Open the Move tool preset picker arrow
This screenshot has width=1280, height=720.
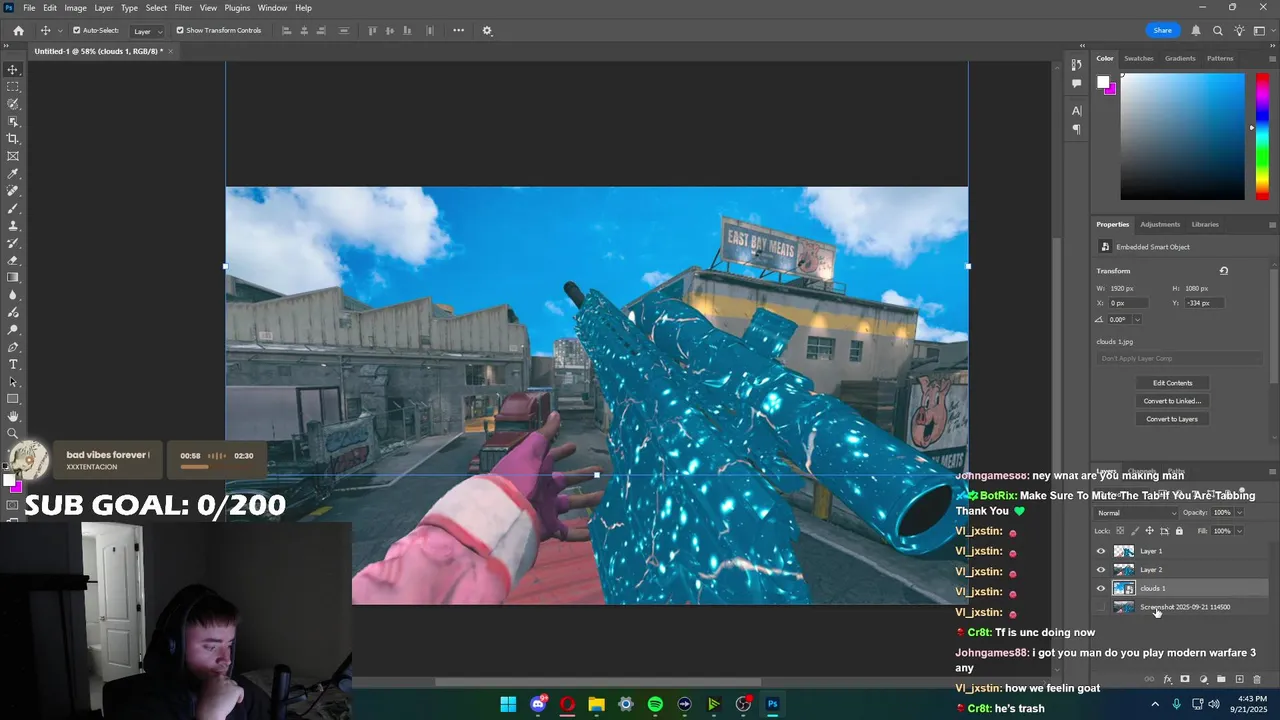pos(60,31)
